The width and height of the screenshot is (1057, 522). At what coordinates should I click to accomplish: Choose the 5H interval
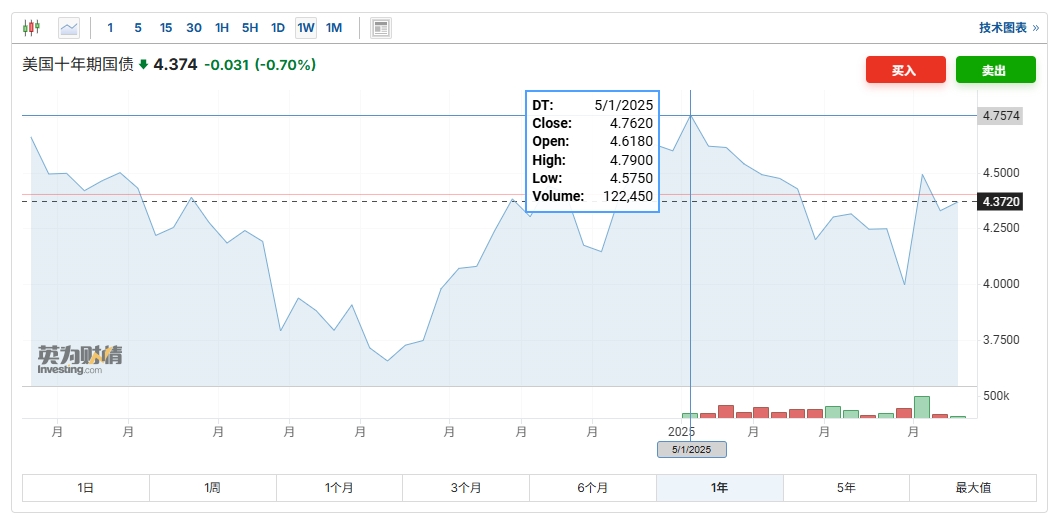tap(250, 28)
